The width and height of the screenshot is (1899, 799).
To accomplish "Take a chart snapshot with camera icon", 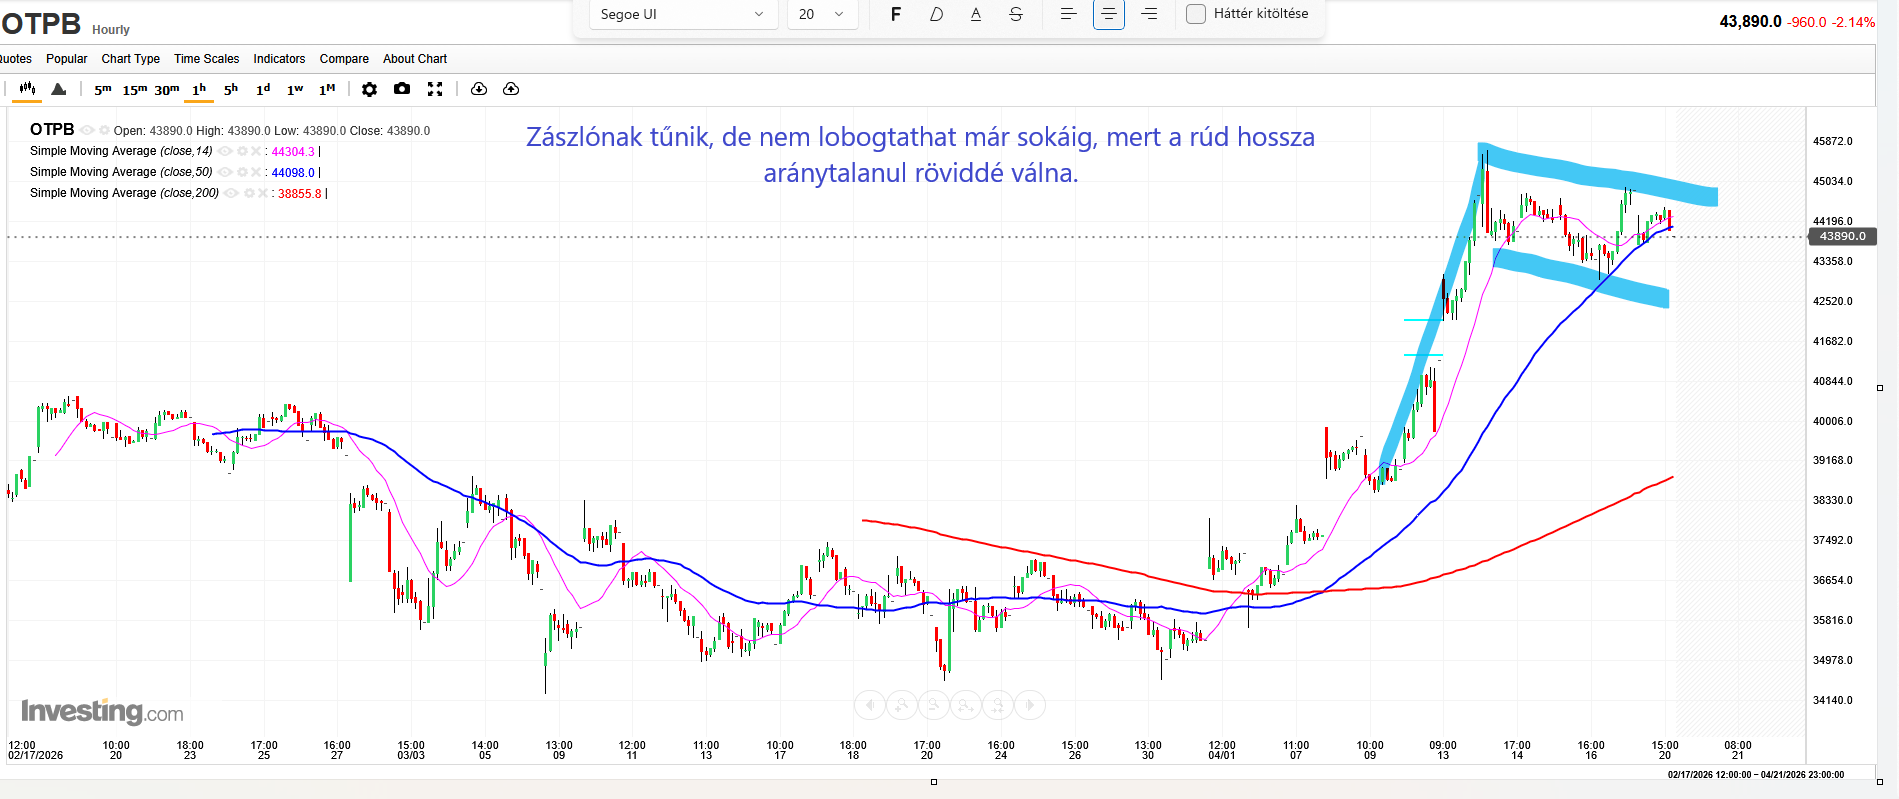I will tap(402, 89).
